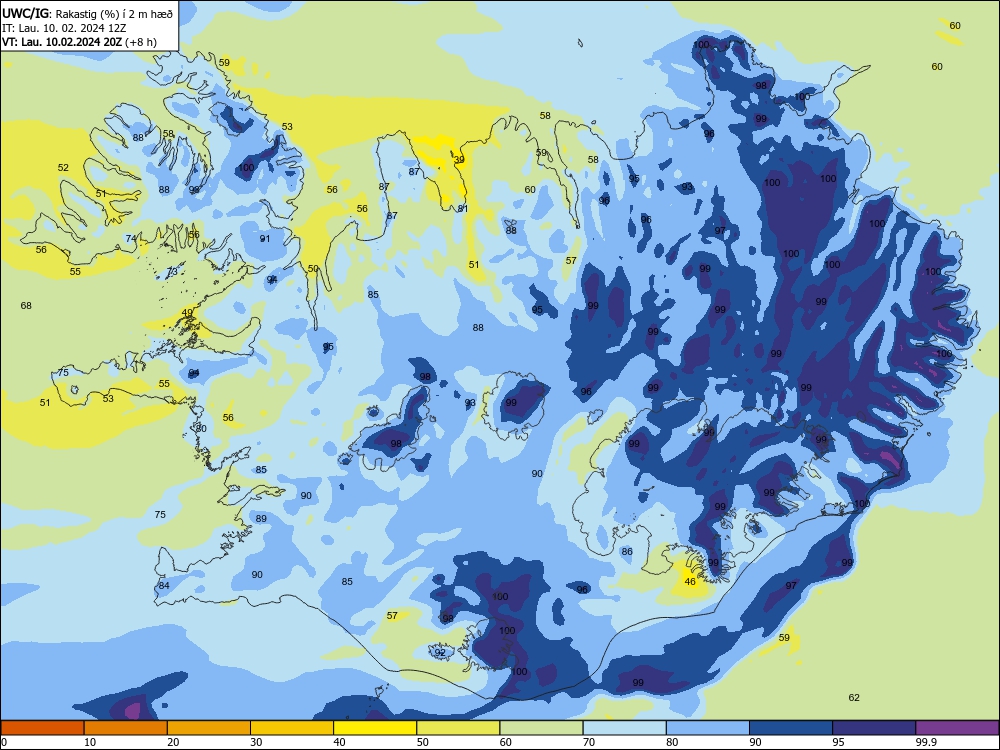Click the 20–30 legend color swatch
This screenshot has height=750, width=1000.
pyautogui.click(x=209, y=728)
